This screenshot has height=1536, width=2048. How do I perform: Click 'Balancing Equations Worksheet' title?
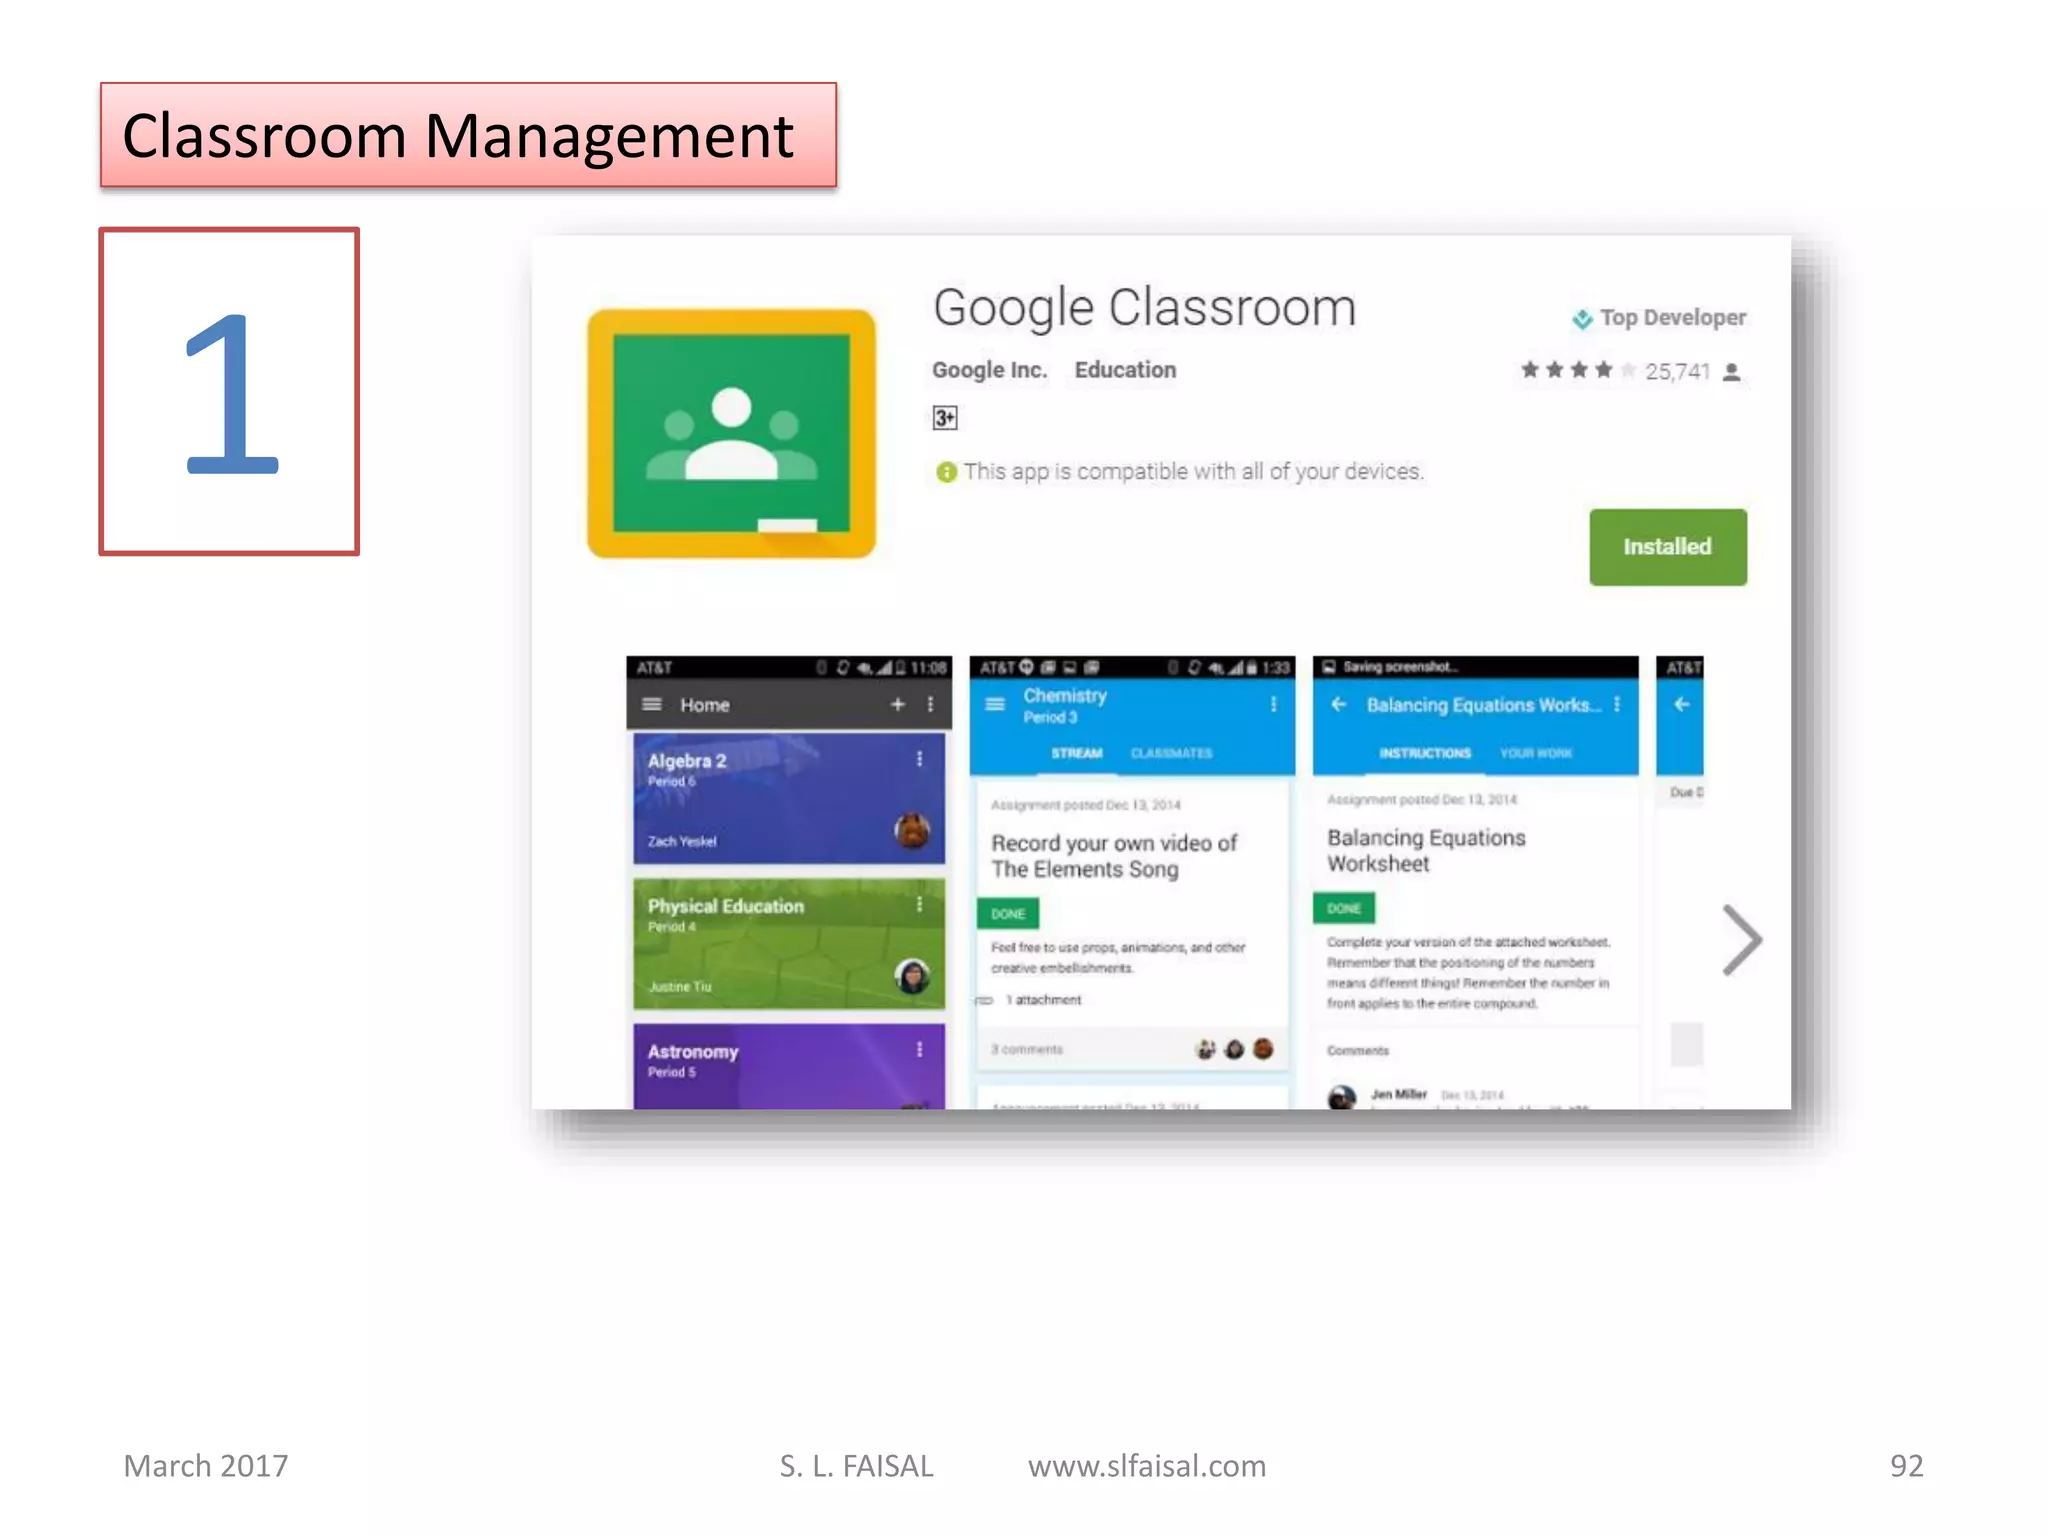pyautogui.click(x=1426, y=850)
